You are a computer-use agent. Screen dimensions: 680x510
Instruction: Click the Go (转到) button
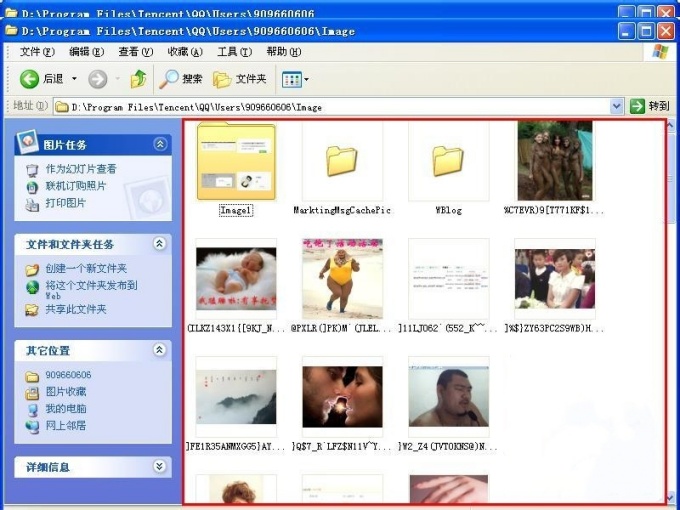(x=650, y=106)
